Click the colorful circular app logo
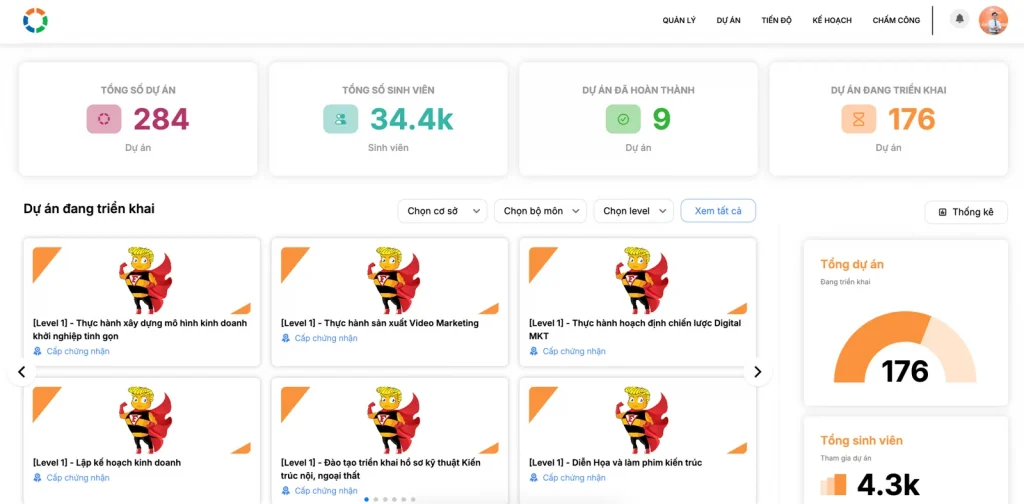Image resolution: width=1024 pixels, height=504 pixels. [x=35, y=20]
